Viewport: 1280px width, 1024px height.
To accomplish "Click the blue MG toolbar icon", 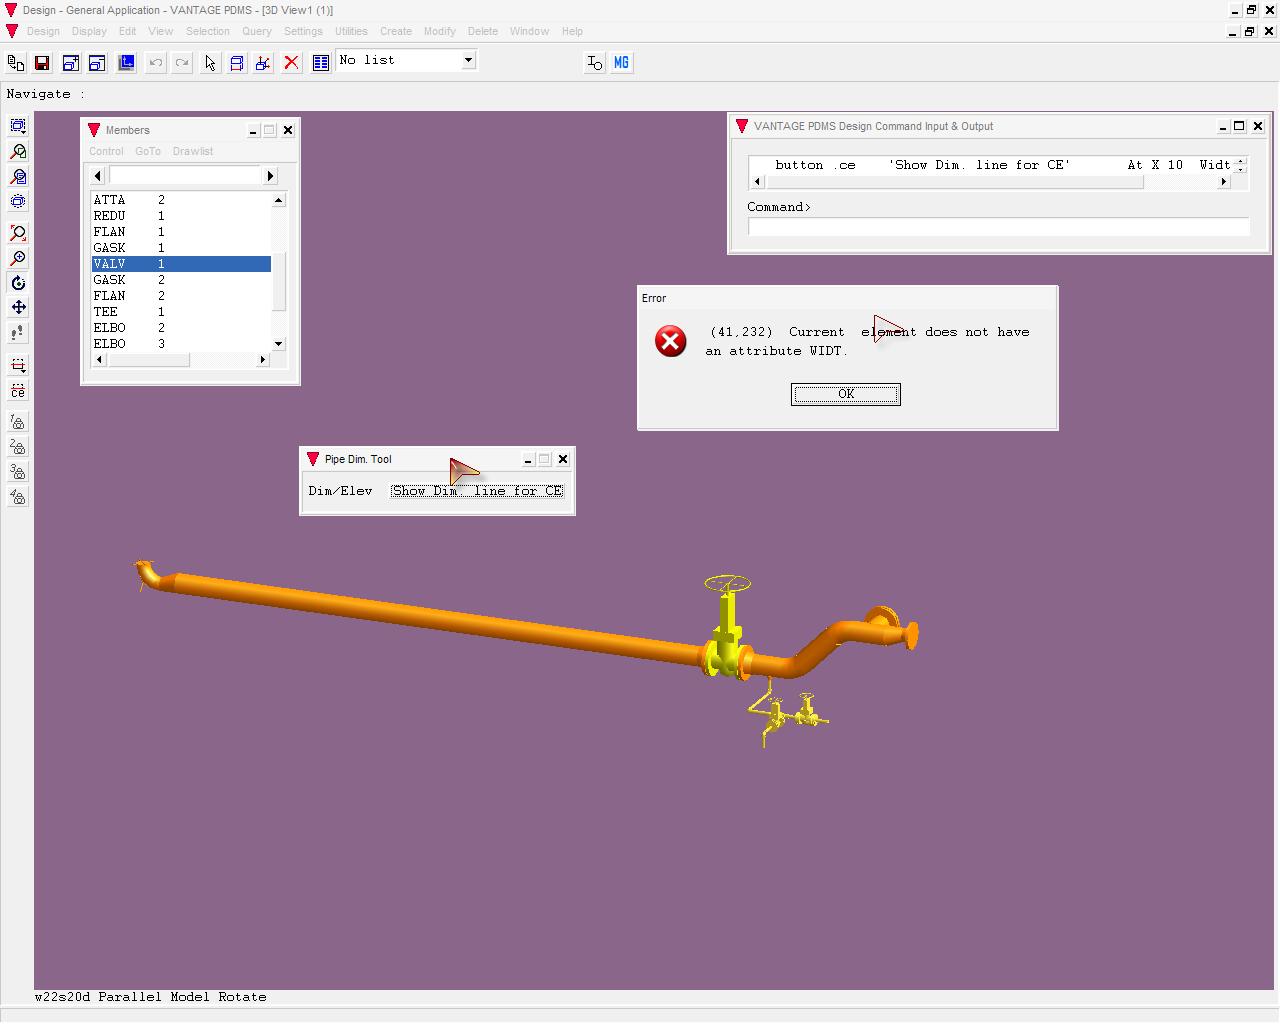I will (621, 63).
